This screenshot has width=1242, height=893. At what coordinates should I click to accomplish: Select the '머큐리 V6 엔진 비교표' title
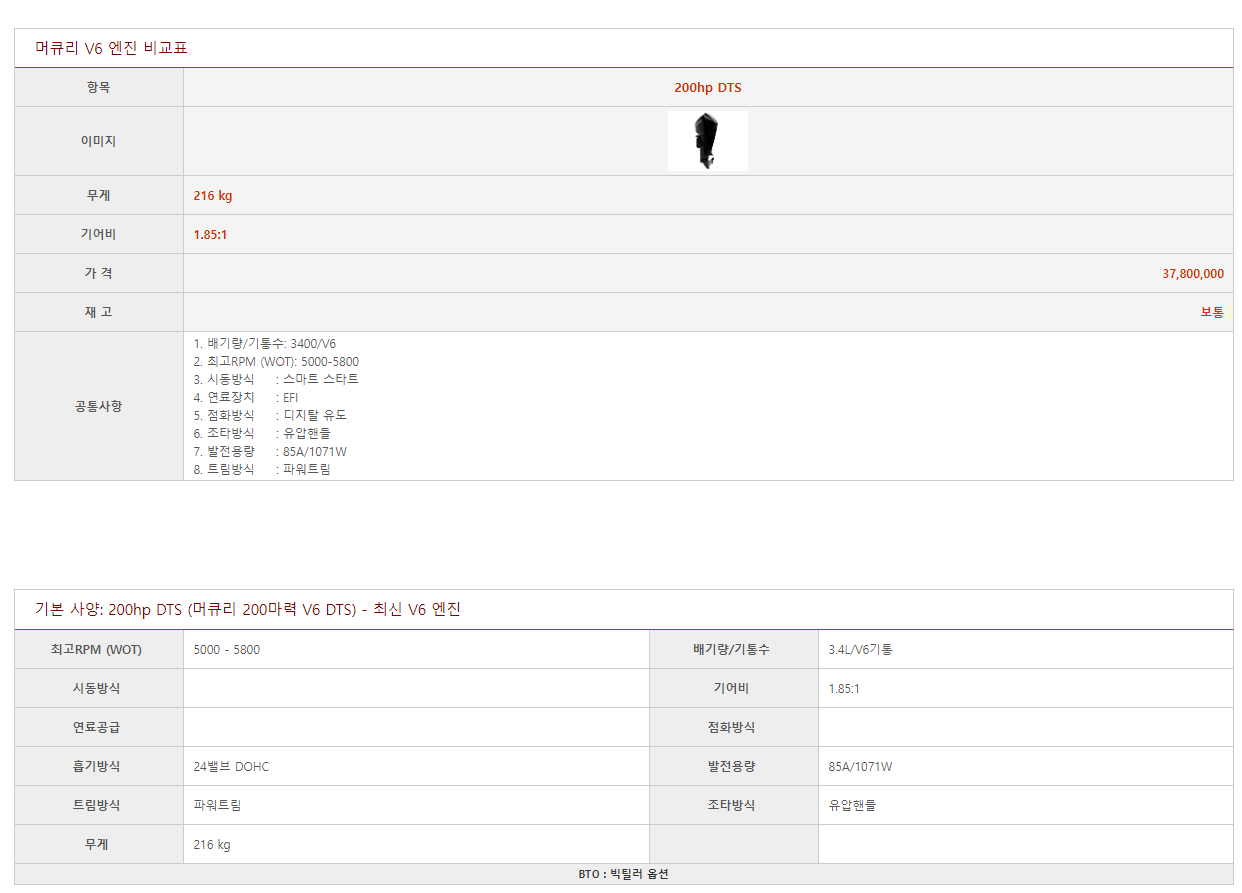click(x=111, y=48)
